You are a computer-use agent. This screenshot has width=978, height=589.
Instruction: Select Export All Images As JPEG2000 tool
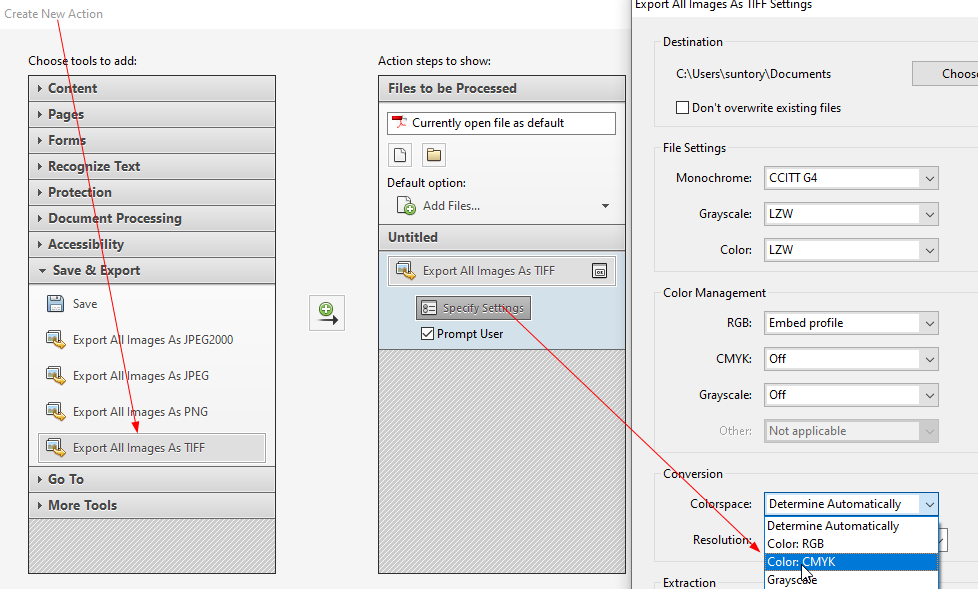click(x=152, y=340)
